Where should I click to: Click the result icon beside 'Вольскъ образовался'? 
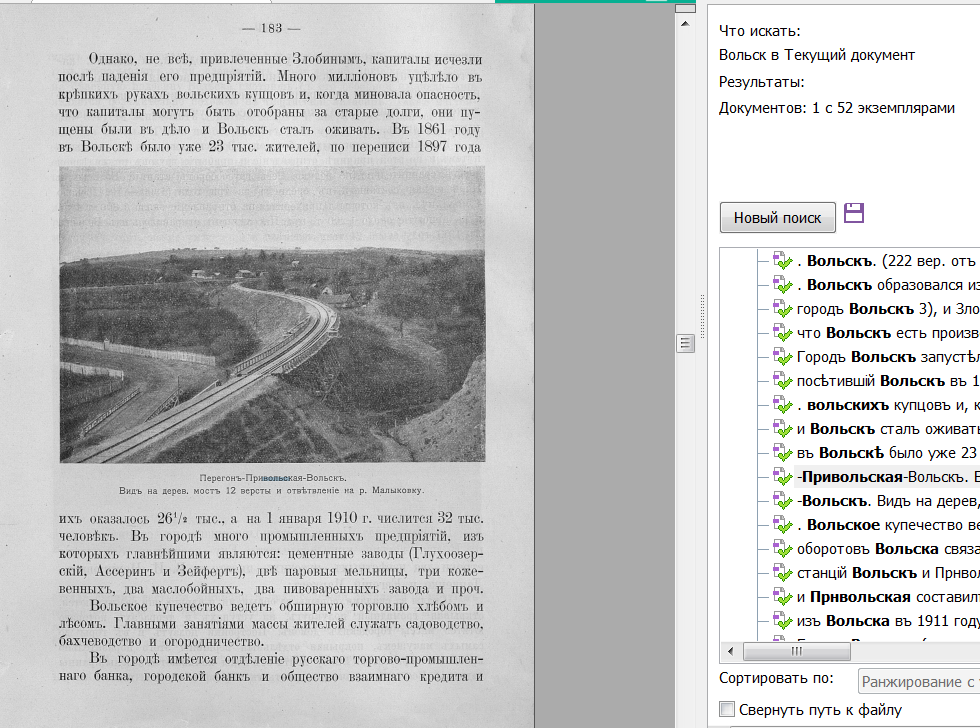[782, 285]
